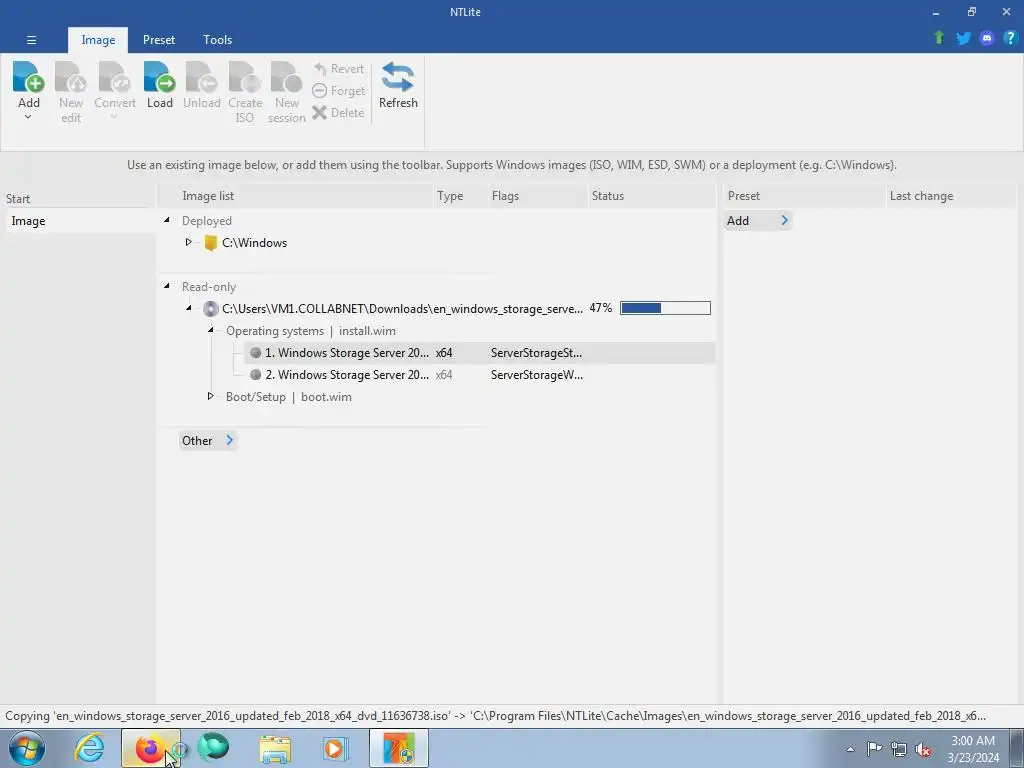
Task: Open the Windows Start button
Action: [27, 748]
